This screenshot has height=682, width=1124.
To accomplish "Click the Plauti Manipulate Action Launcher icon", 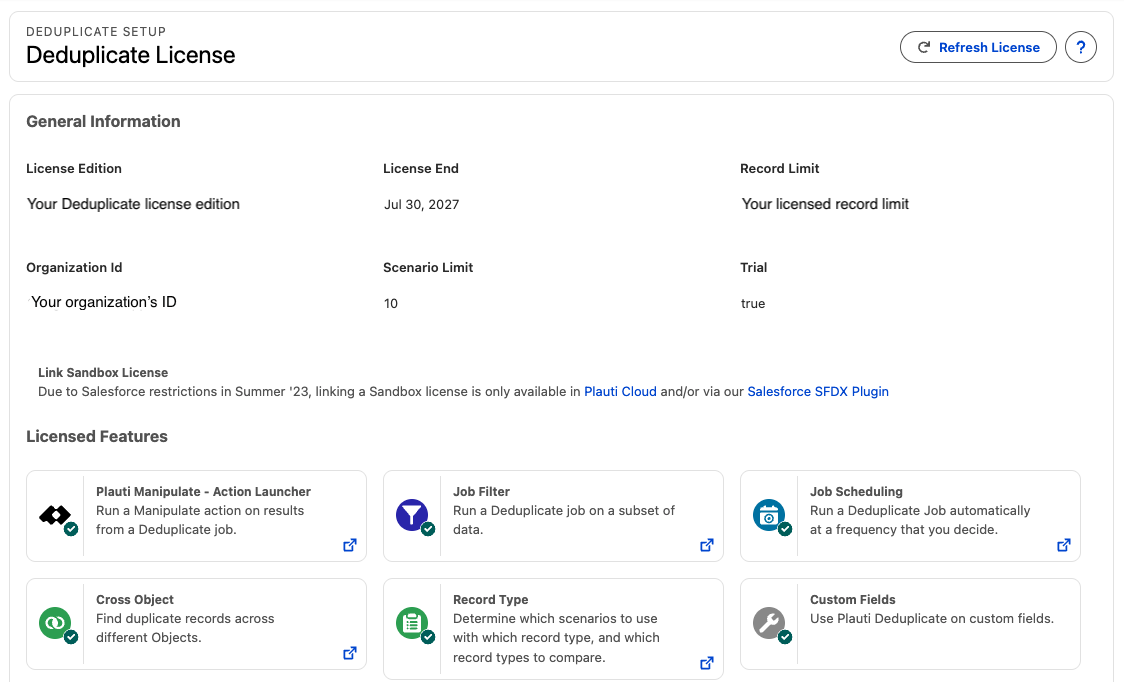I will pos(55,515).
